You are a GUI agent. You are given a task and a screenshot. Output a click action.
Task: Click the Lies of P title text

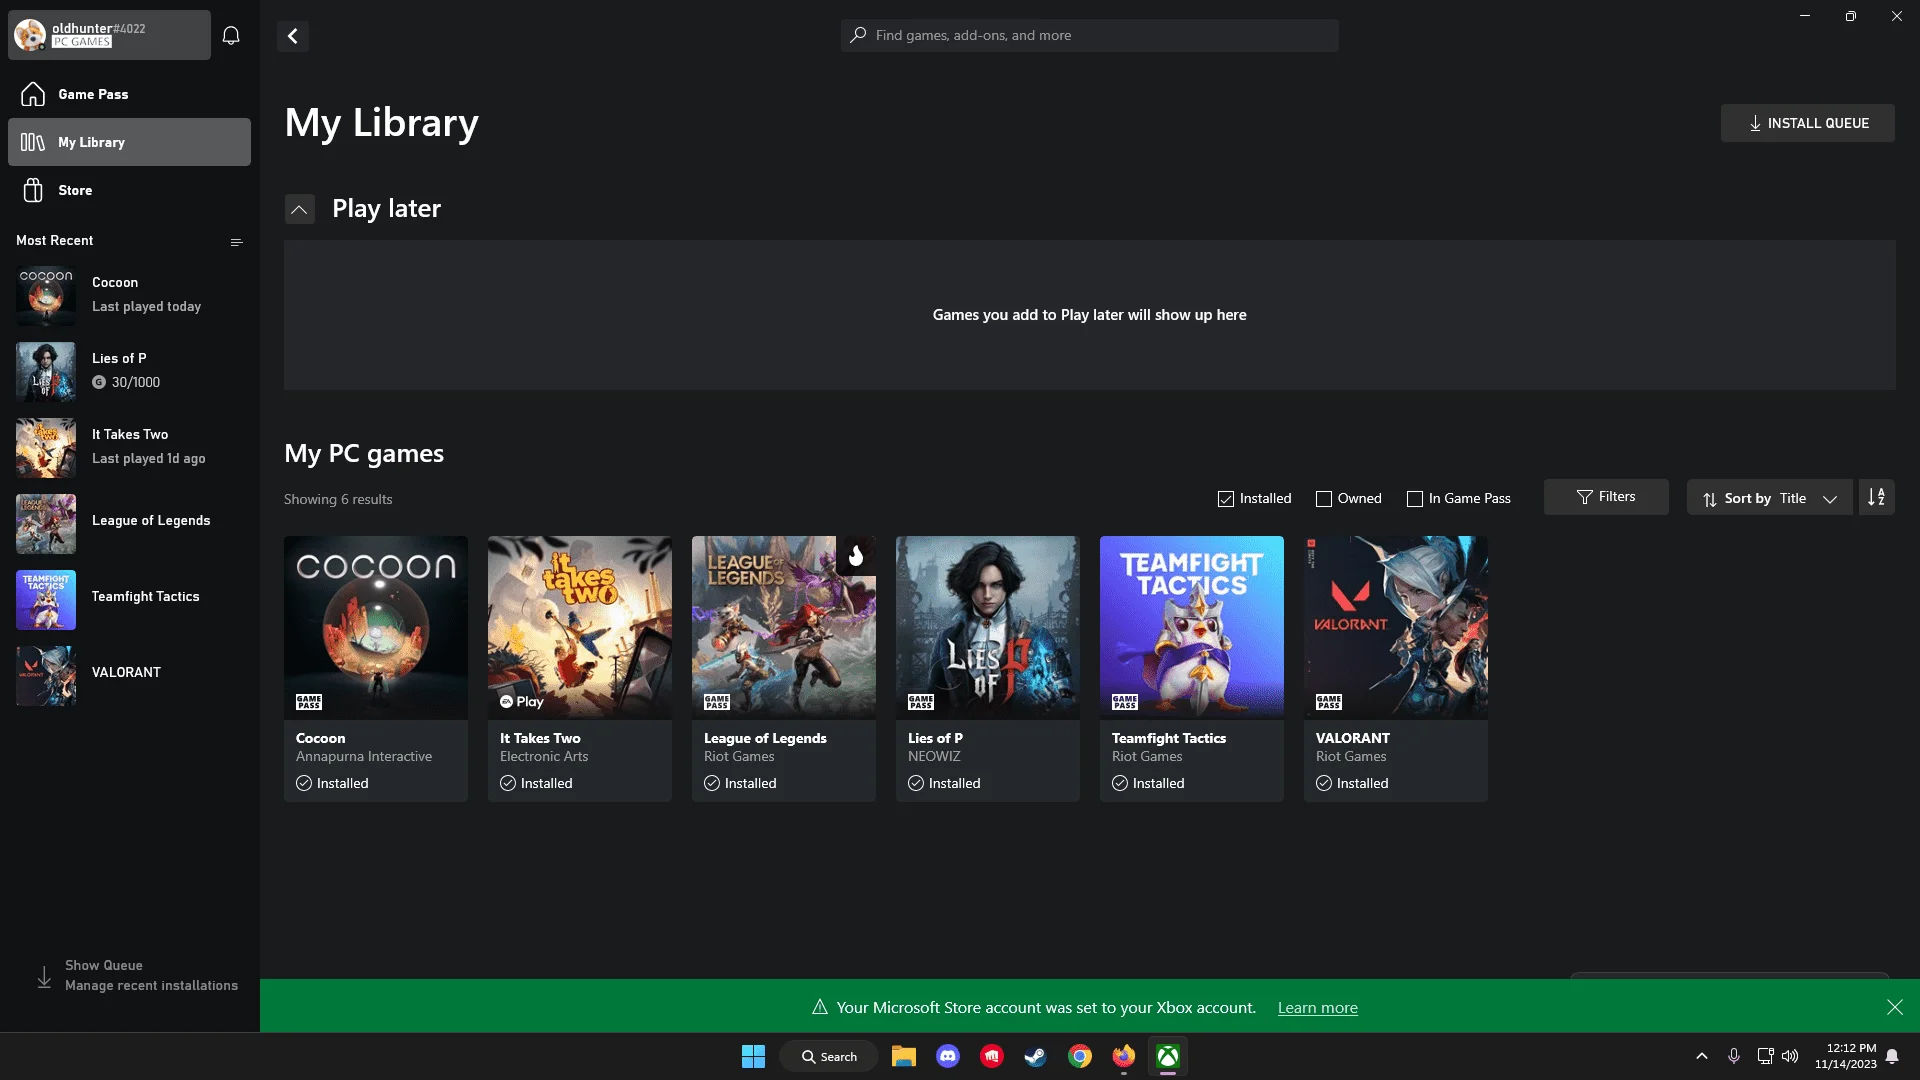click(935, 738)
